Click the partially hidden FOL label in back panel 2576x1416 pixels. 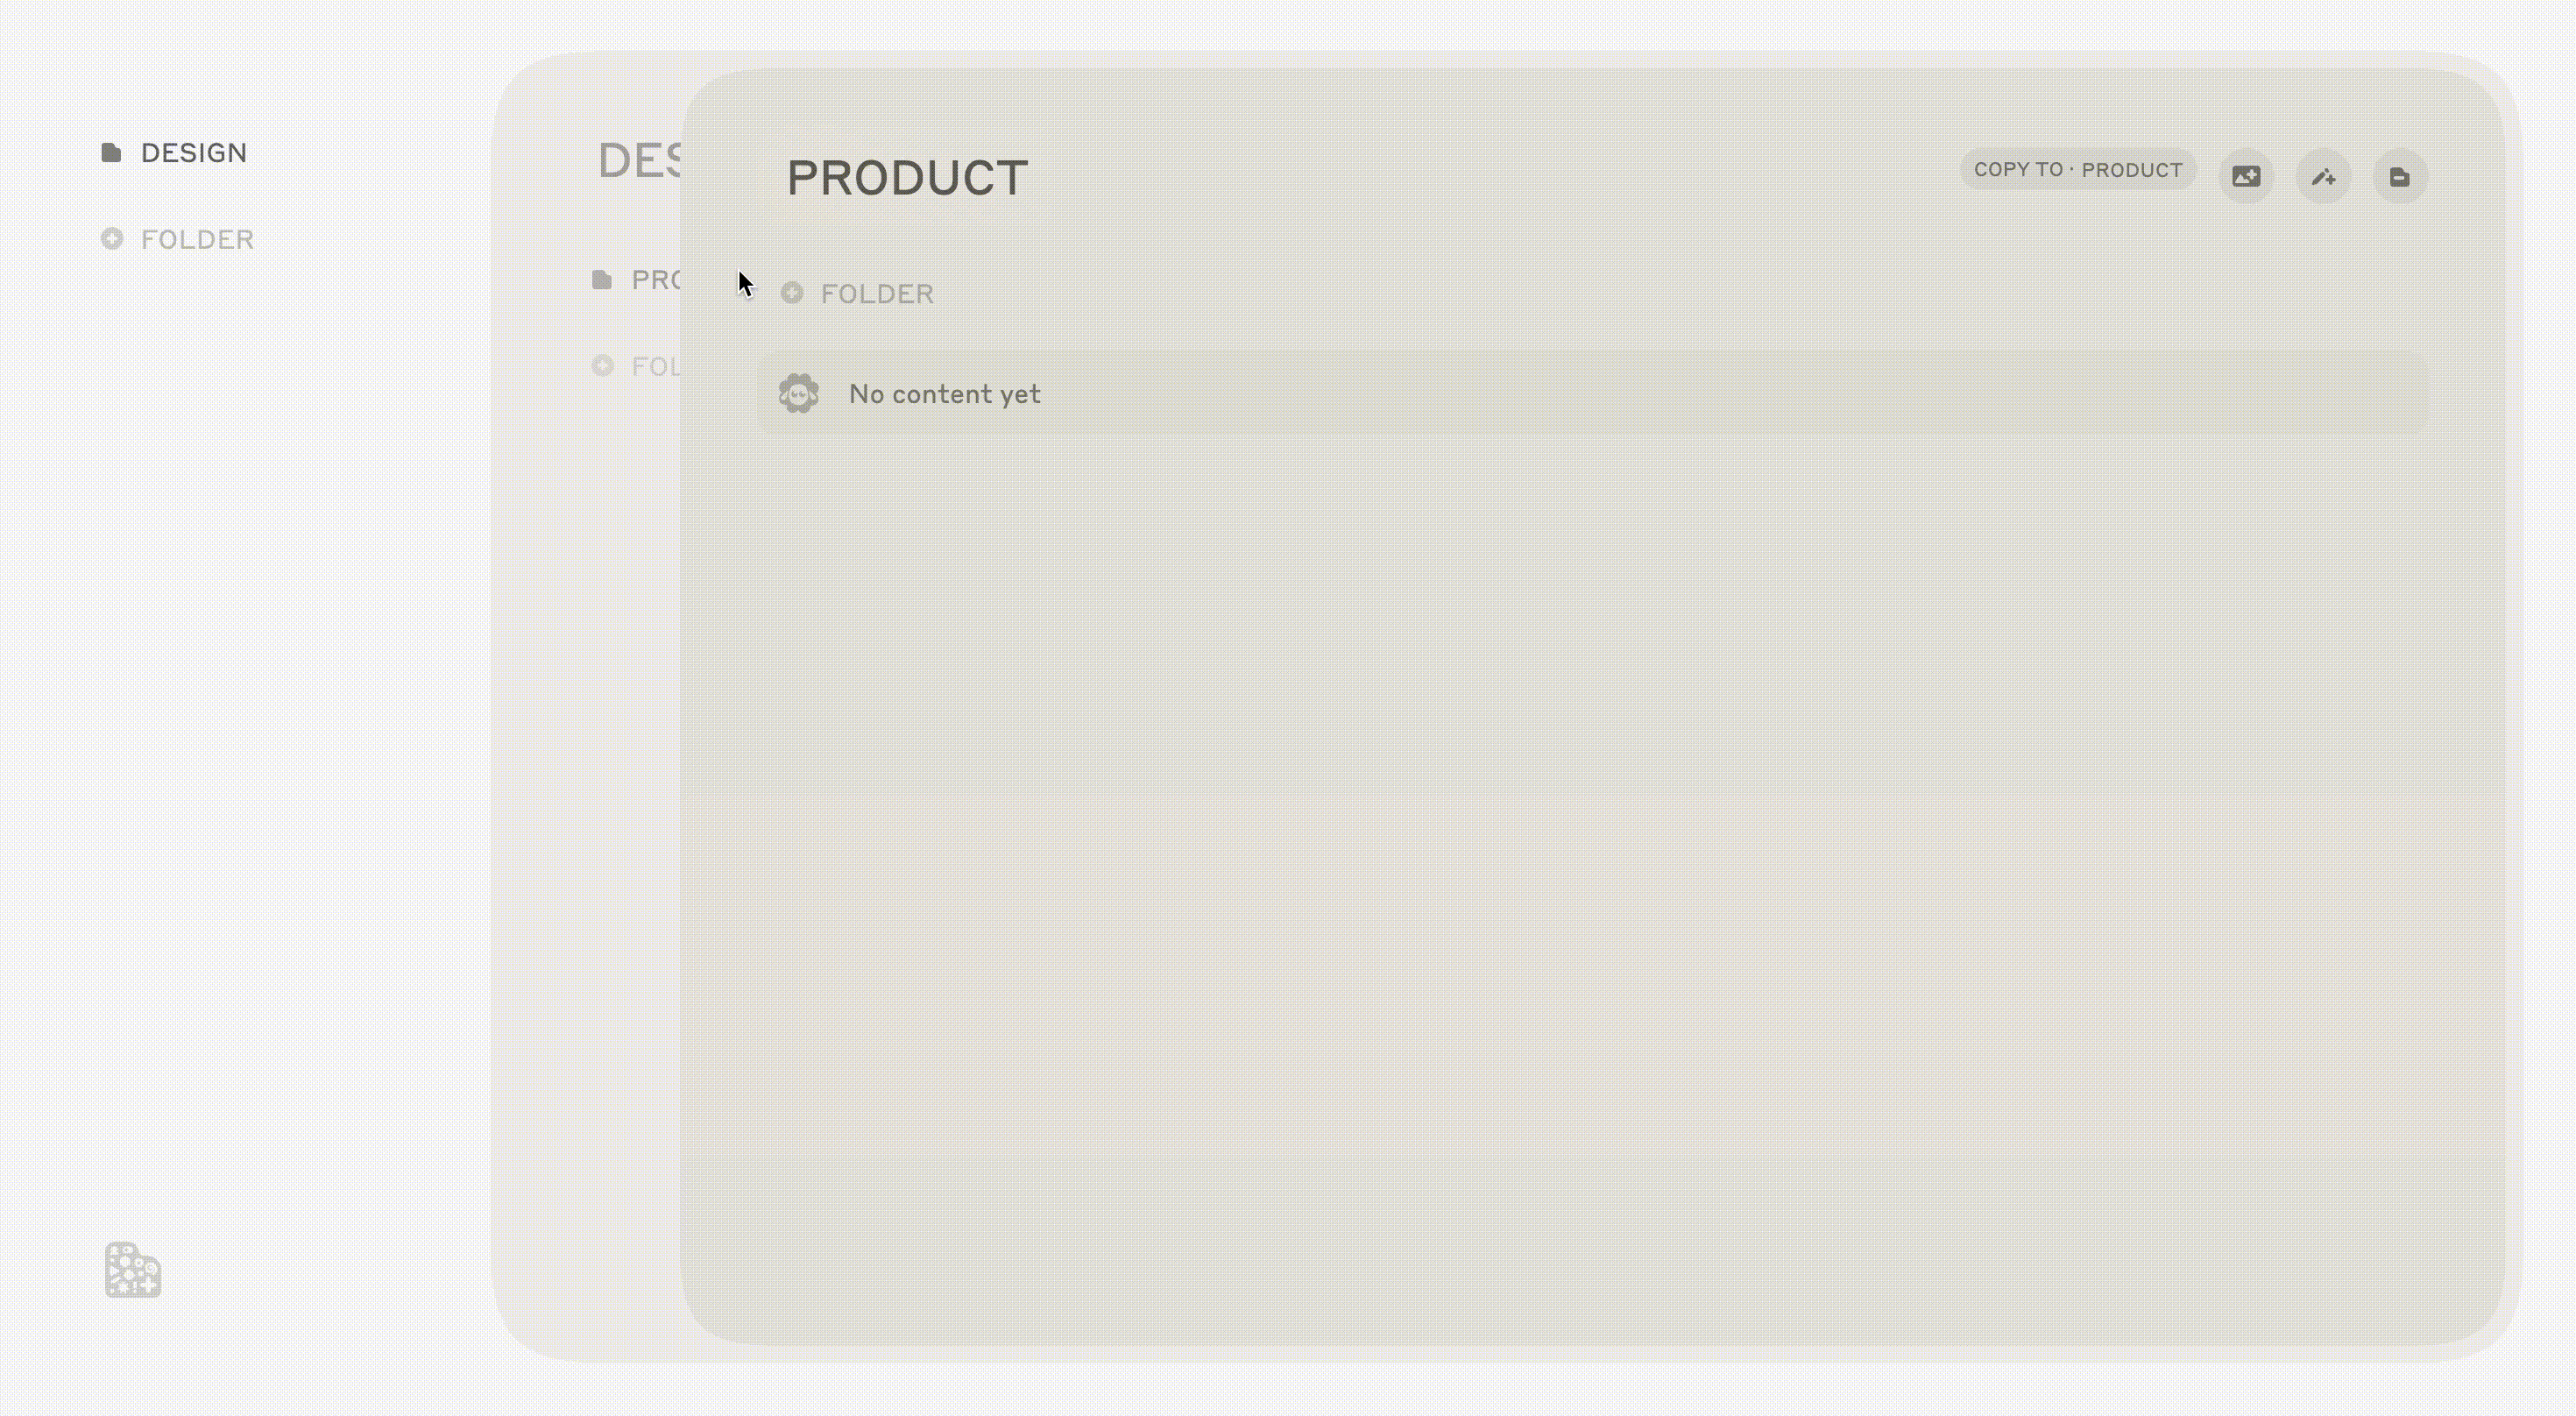(656, 366)
